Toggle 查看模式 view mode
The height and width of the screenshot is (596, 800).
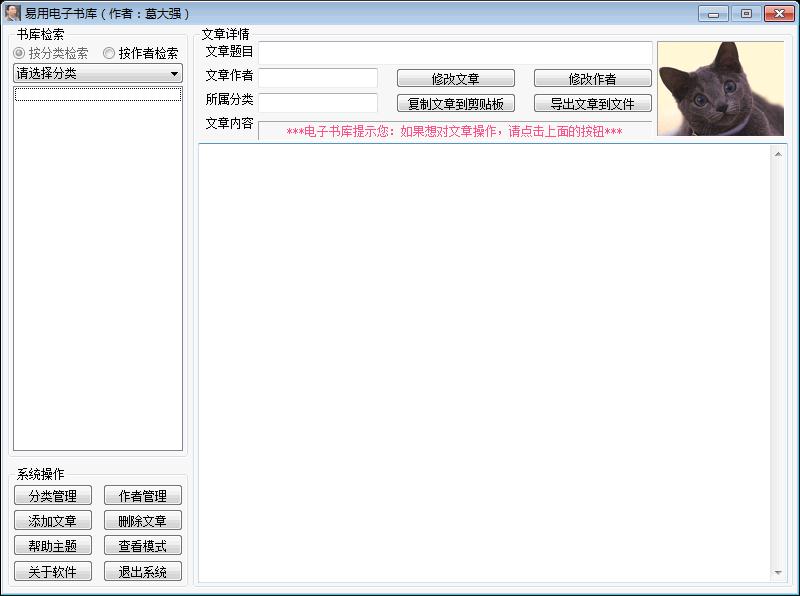(143, 545)
